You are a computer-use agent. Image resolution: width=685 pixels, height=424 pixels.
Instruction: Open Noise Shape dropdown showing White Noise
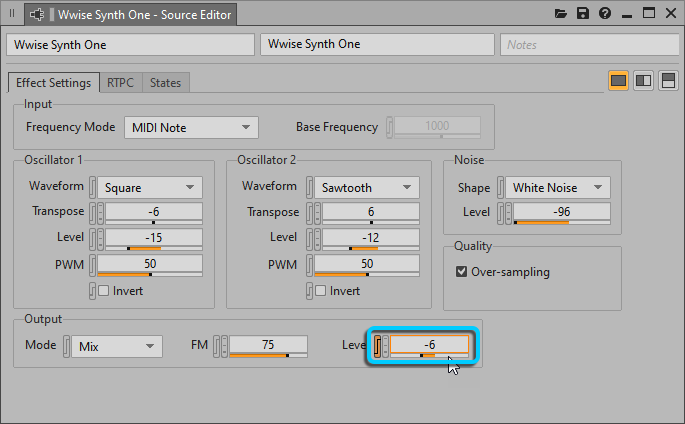coord(558,187)
